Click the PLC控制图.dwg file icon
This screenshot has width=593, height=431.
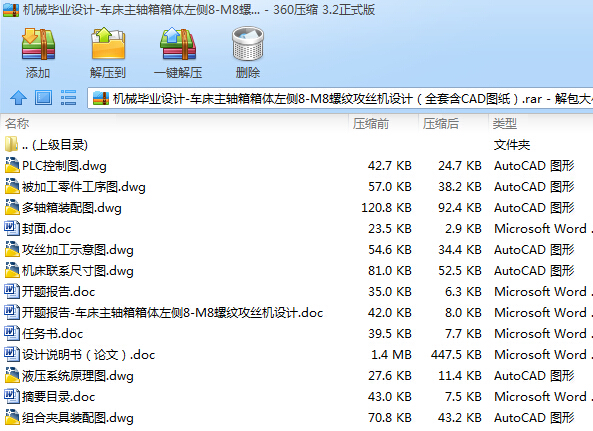[x=12, y=165]
